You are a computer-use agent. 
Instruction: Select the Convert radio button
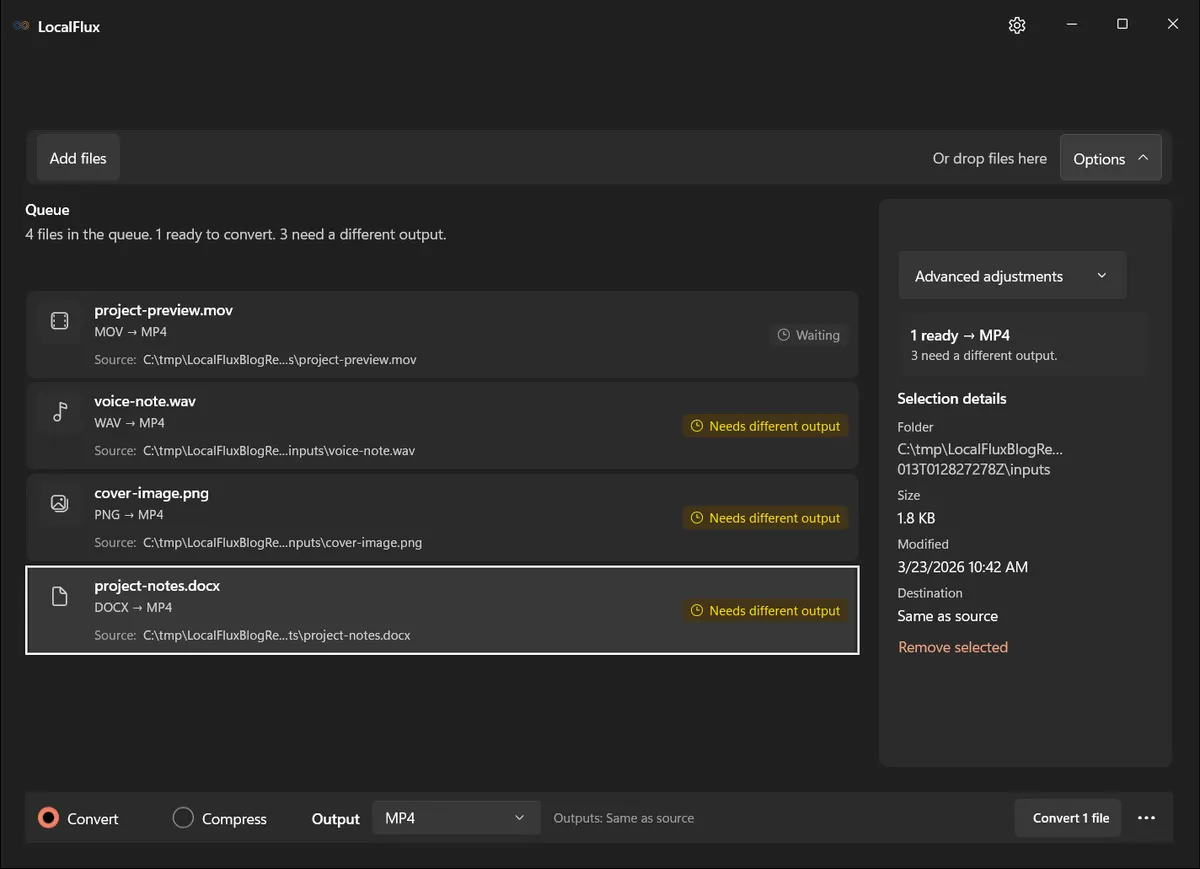tap(48, 818)
